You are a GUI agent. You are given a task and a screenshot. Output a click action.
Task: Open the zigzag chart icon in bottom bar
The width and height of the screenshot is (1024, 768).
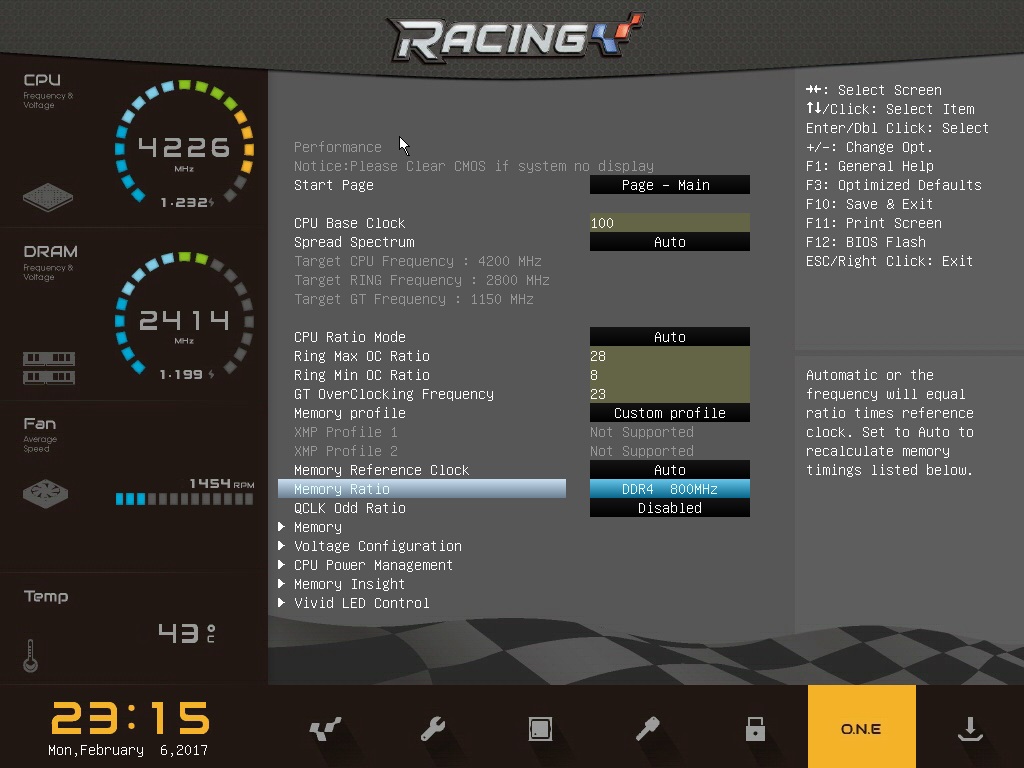325,728
